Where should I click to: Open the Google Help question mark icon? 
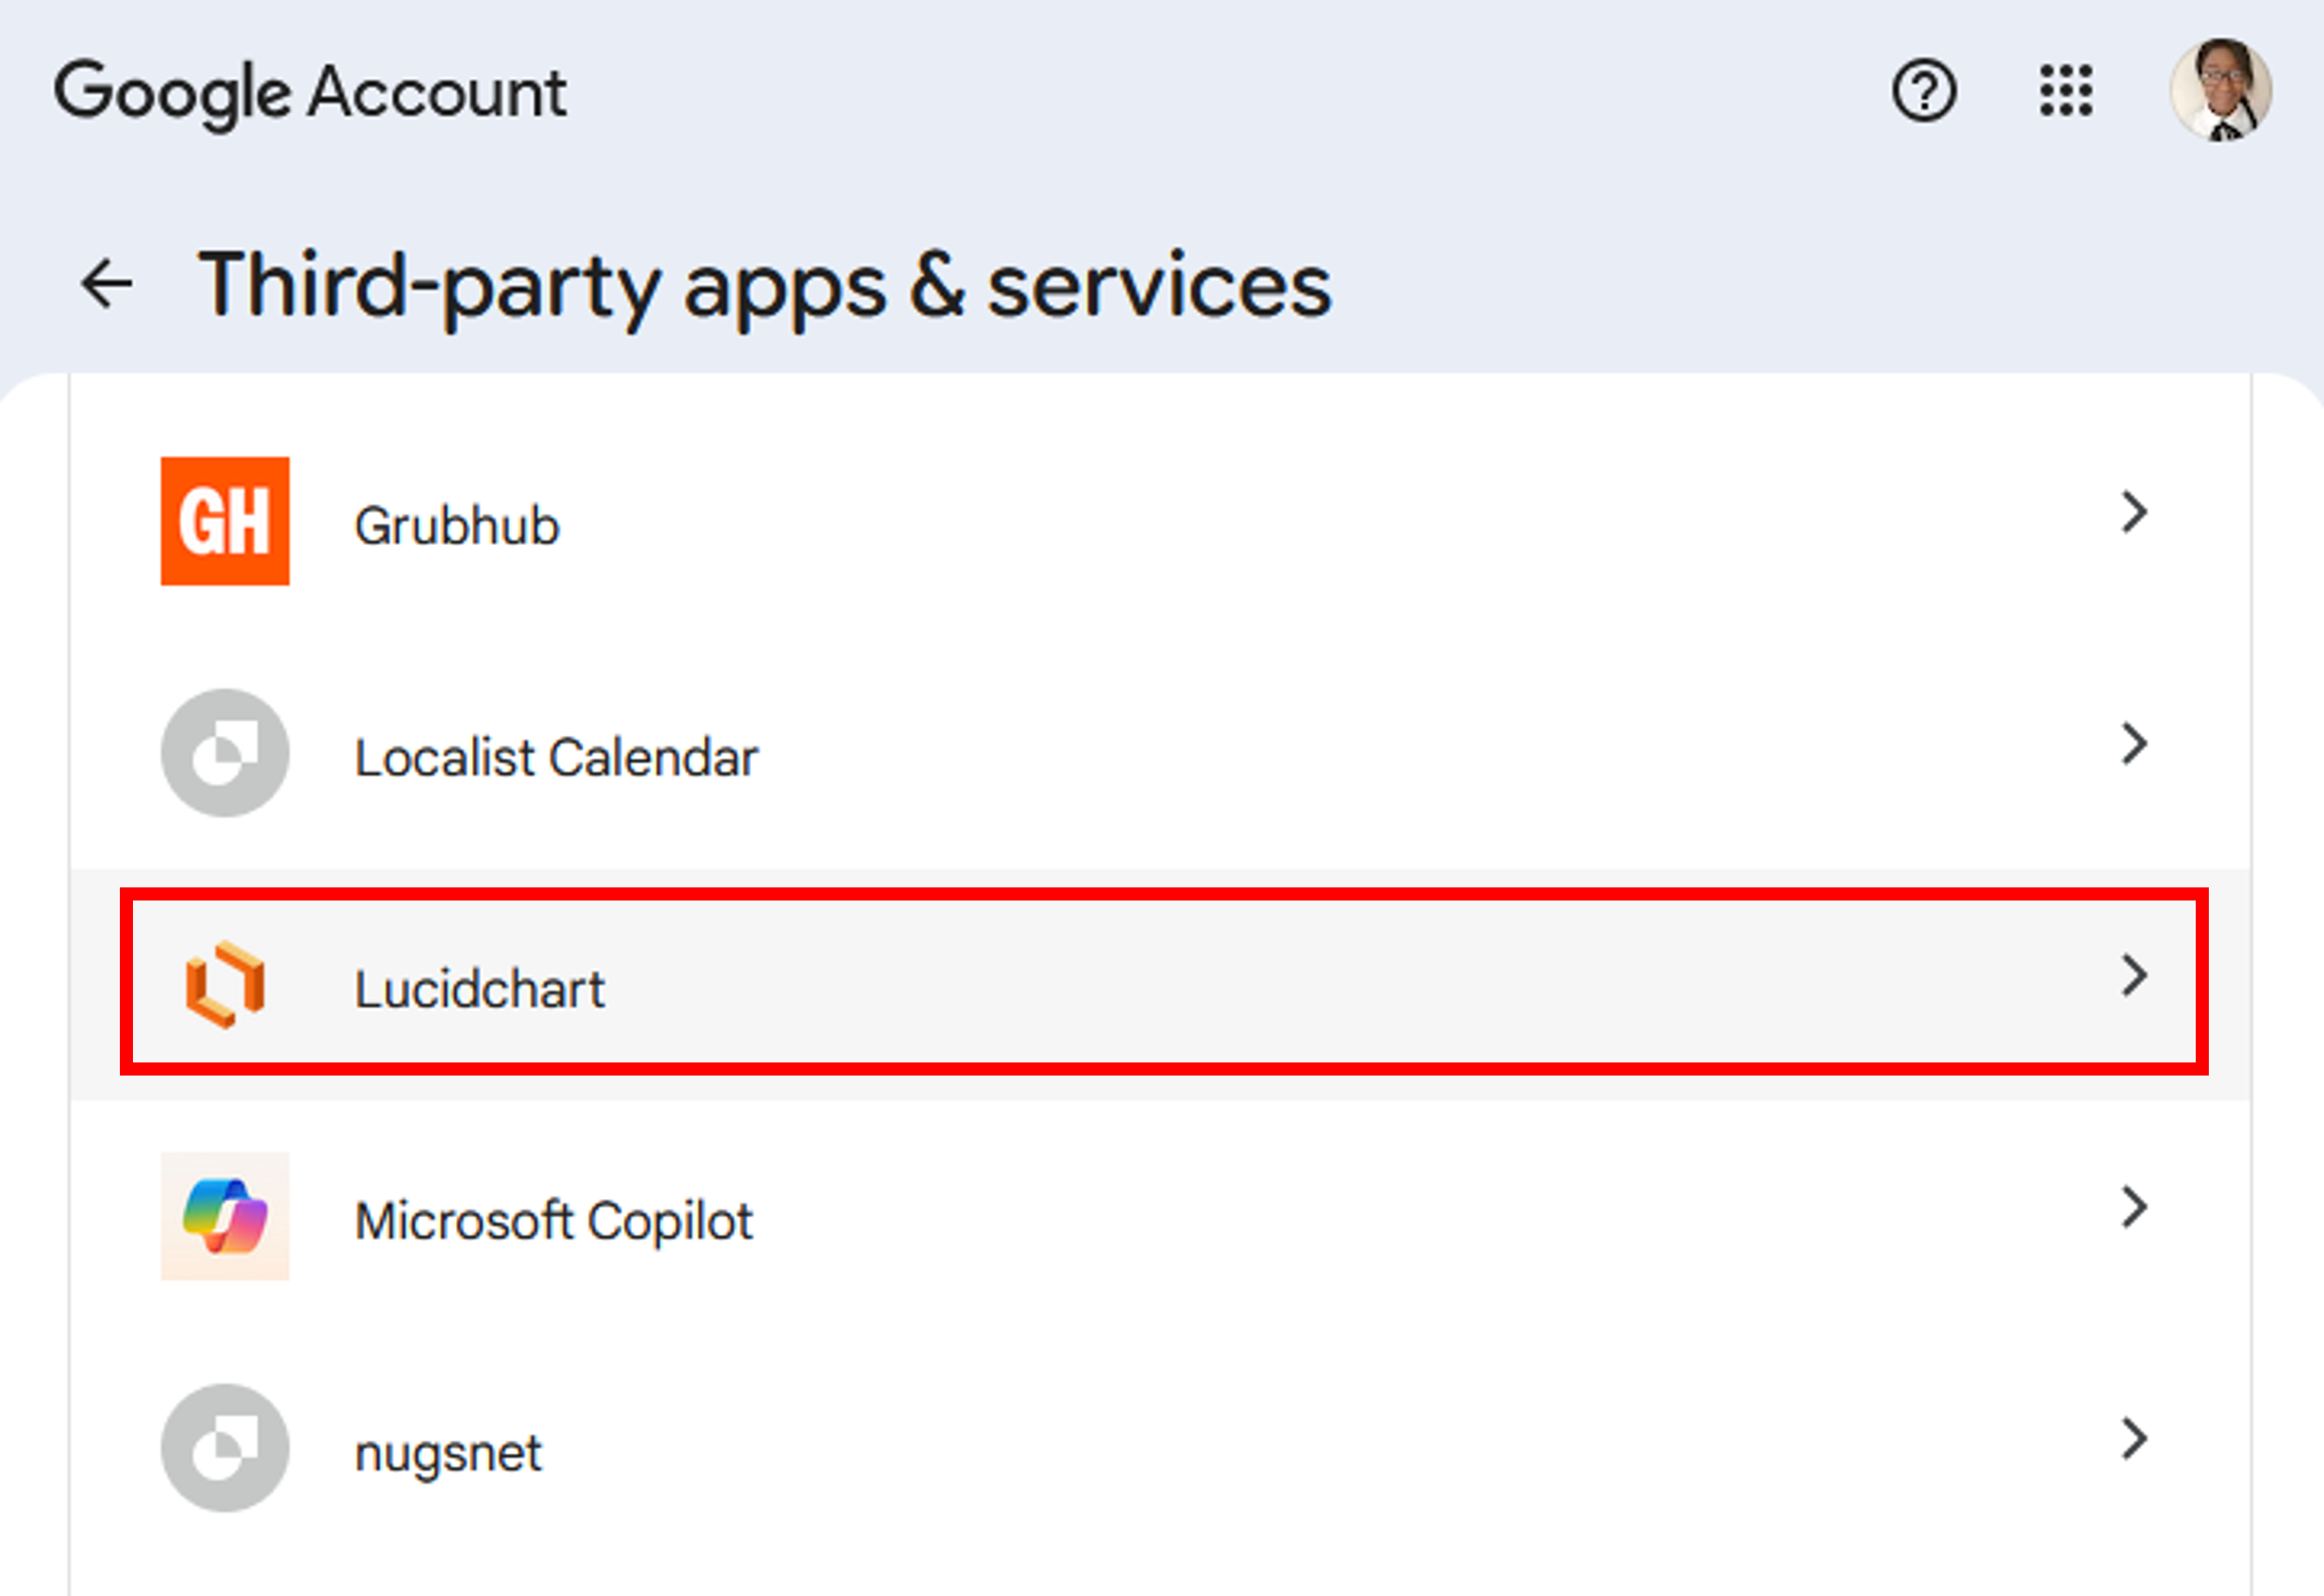click(1924, 92)
